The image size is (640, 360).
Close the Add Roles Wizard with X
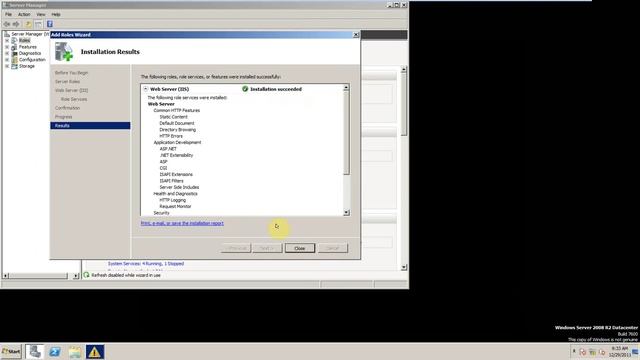(356, 35)
